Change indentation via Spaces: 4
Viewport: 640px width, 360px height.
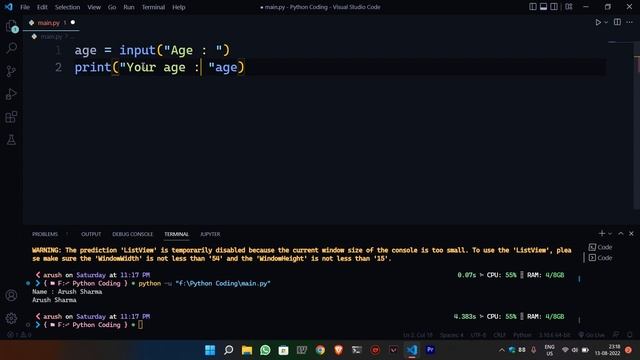pos(451,335)
